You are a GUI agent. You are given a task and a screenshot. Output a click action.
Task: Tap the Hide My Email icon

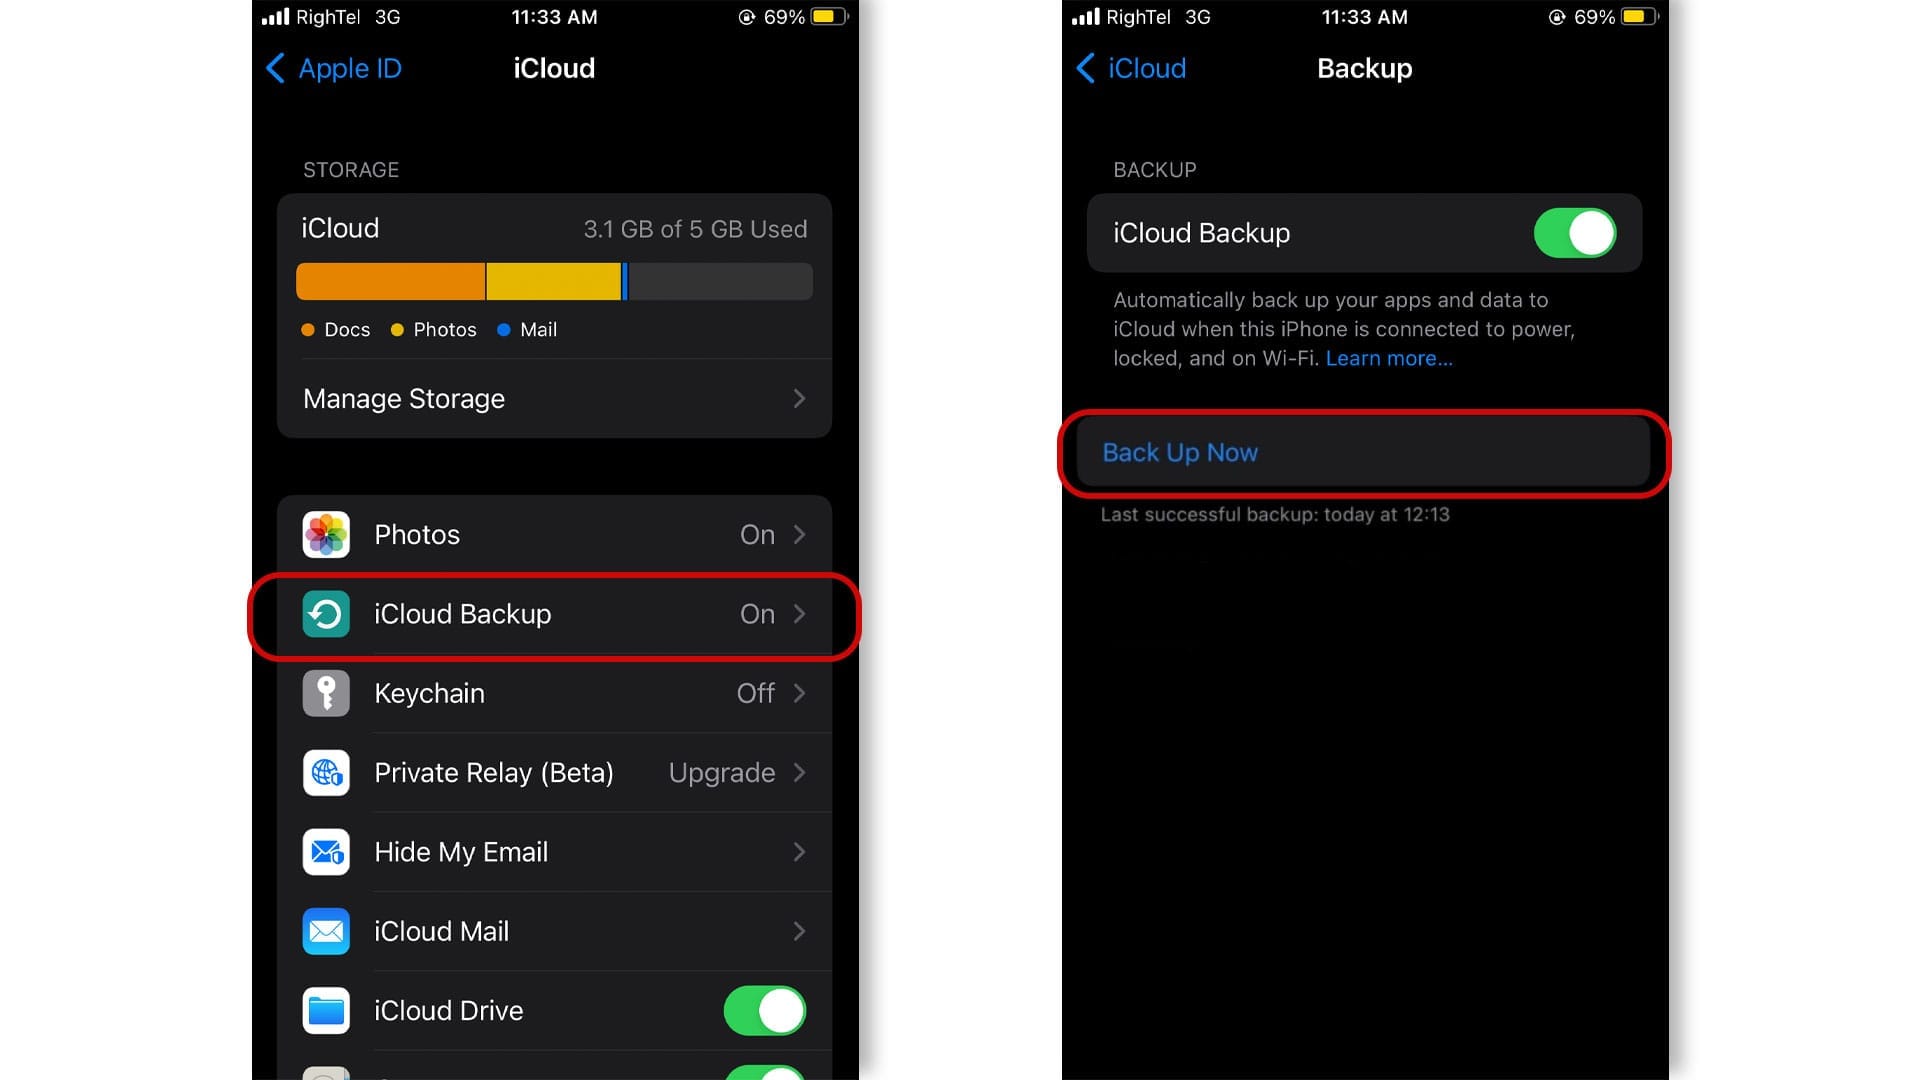click(326, 851)
